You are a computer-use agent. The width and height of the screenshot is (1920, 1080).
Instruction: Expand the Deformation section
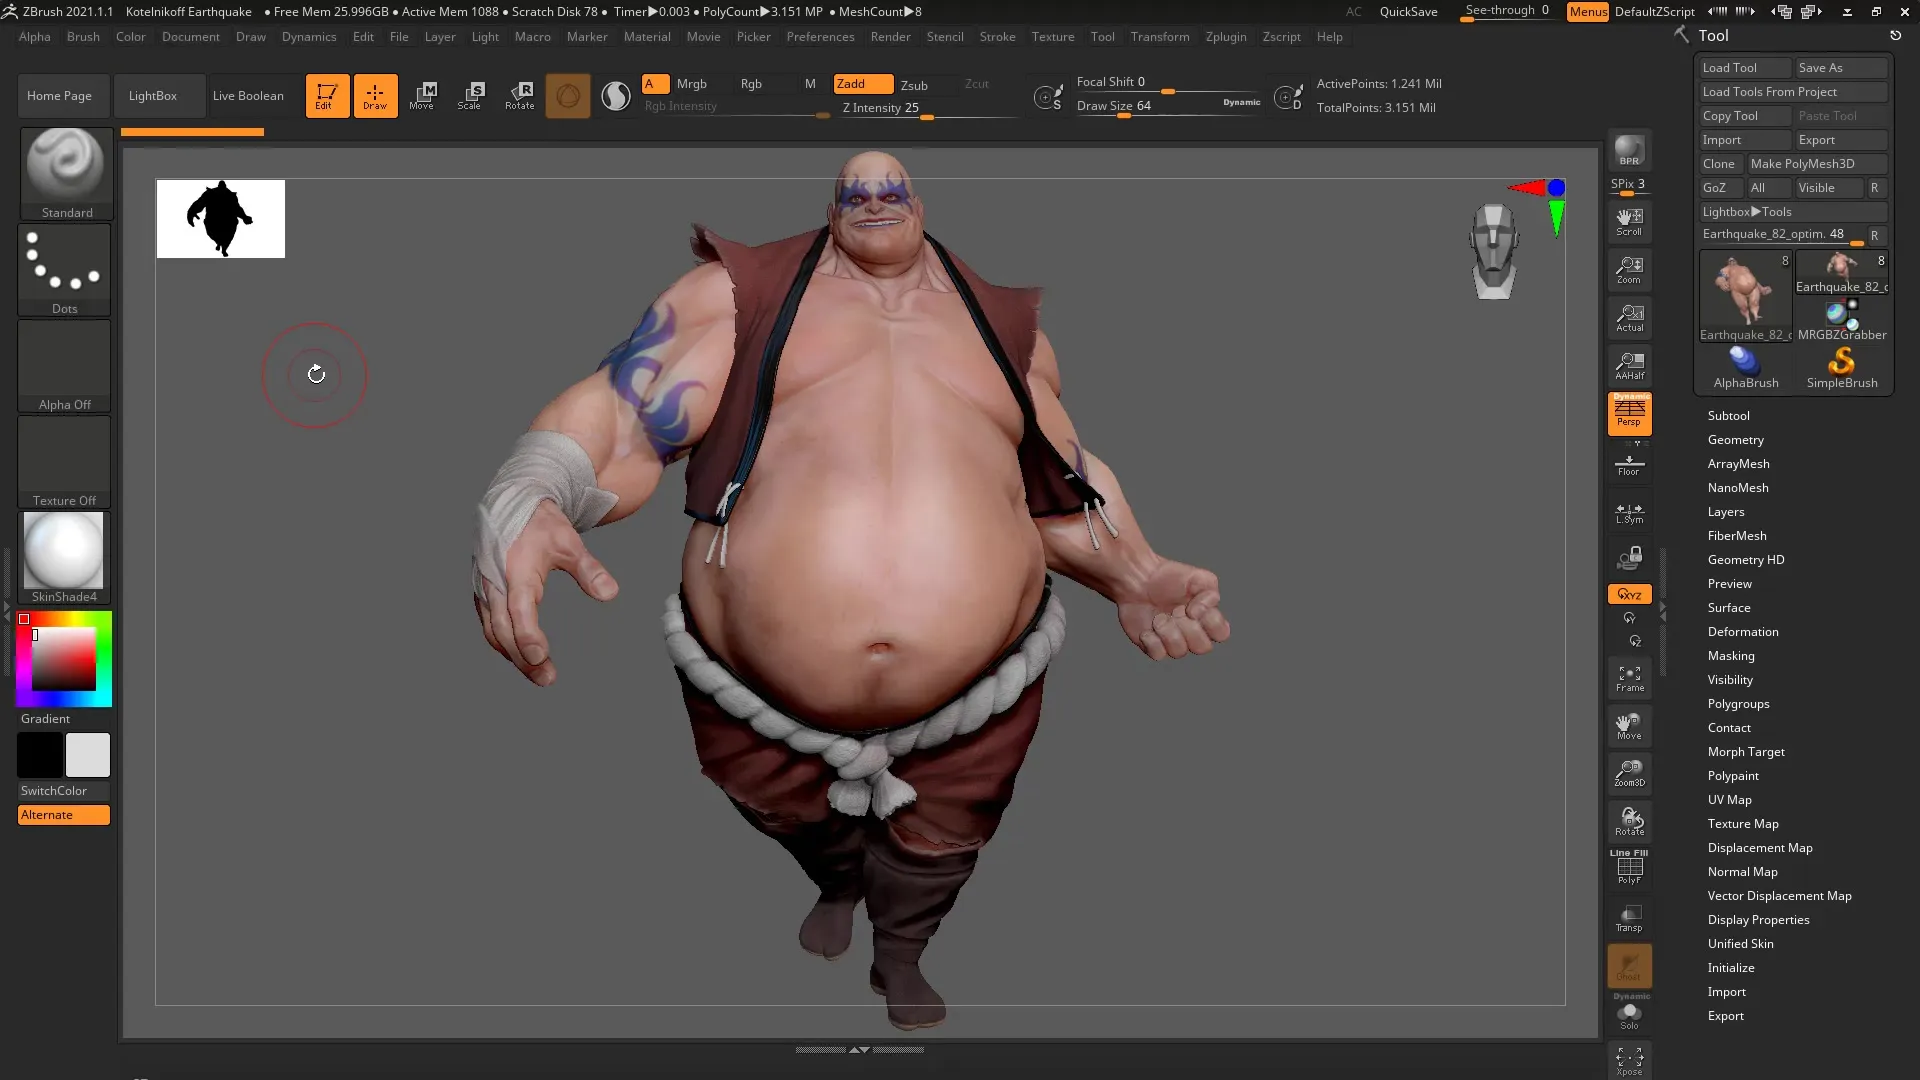pyautogui.click(x=1742, y=632)
